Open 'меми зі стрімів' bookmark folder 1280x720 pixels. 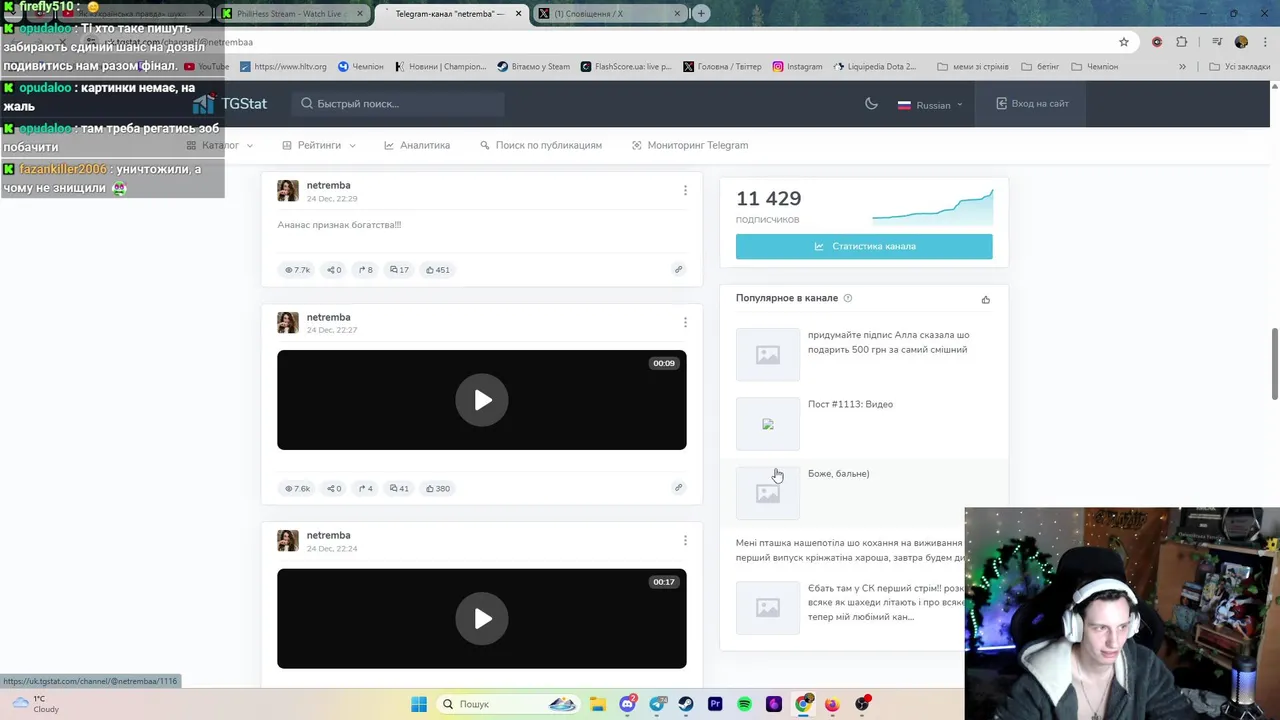point(973,67)
